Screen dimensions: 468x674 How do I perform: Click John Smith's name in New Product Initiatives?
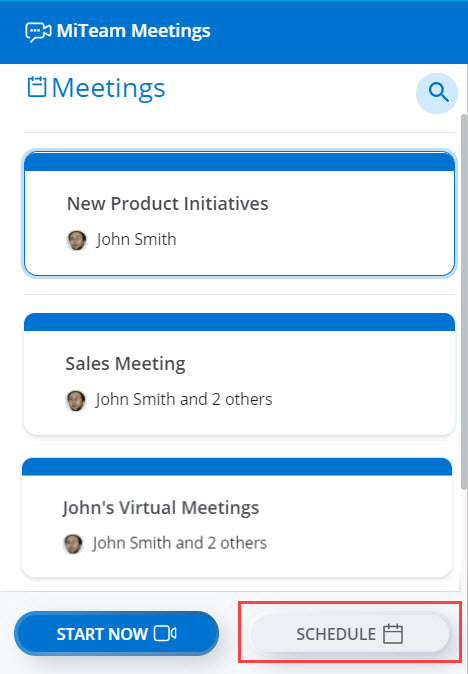tap(136, 239)
